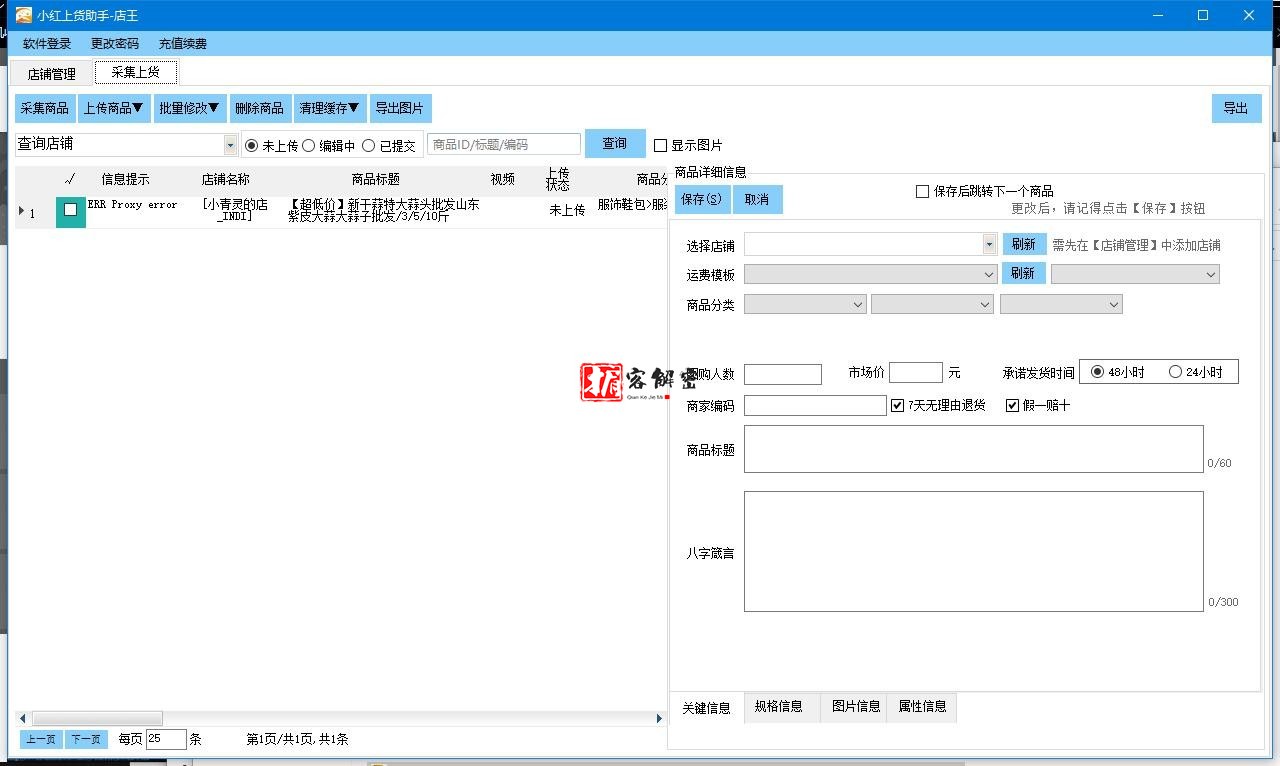Select the 24小时 shipping option
1280x766 pixels.
pyautogui.click(x=1175, y=372)
